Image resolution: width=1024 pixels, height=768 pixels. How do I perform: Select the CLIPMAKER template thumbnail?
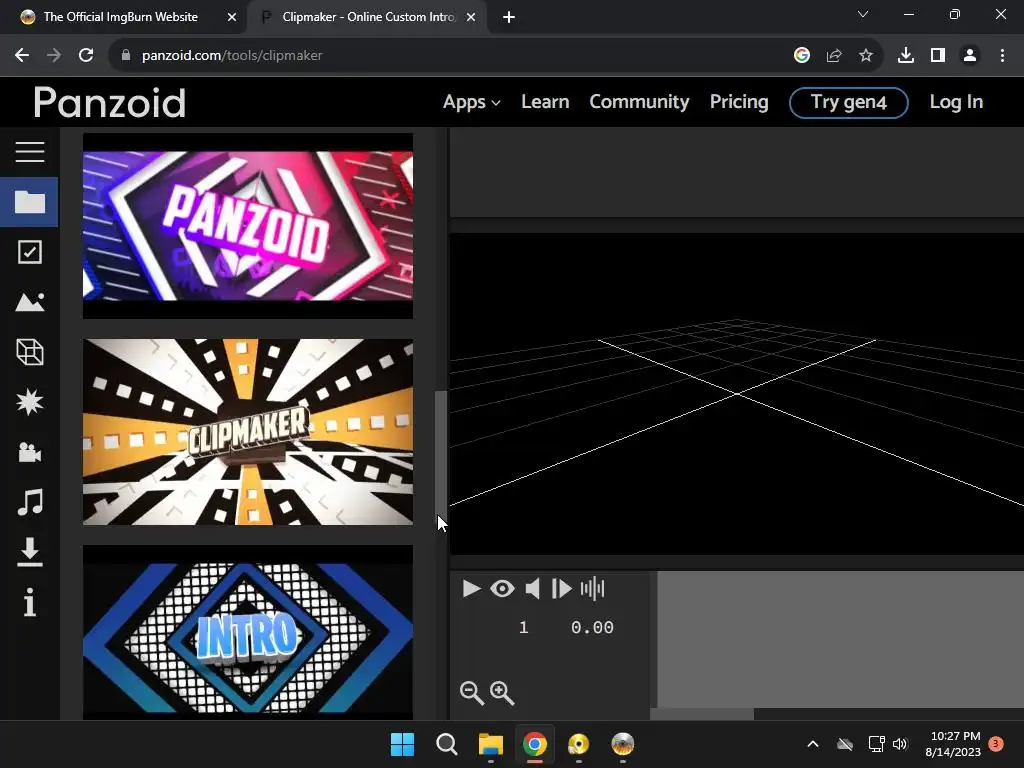pyautogui.click(x=248, y=432)
